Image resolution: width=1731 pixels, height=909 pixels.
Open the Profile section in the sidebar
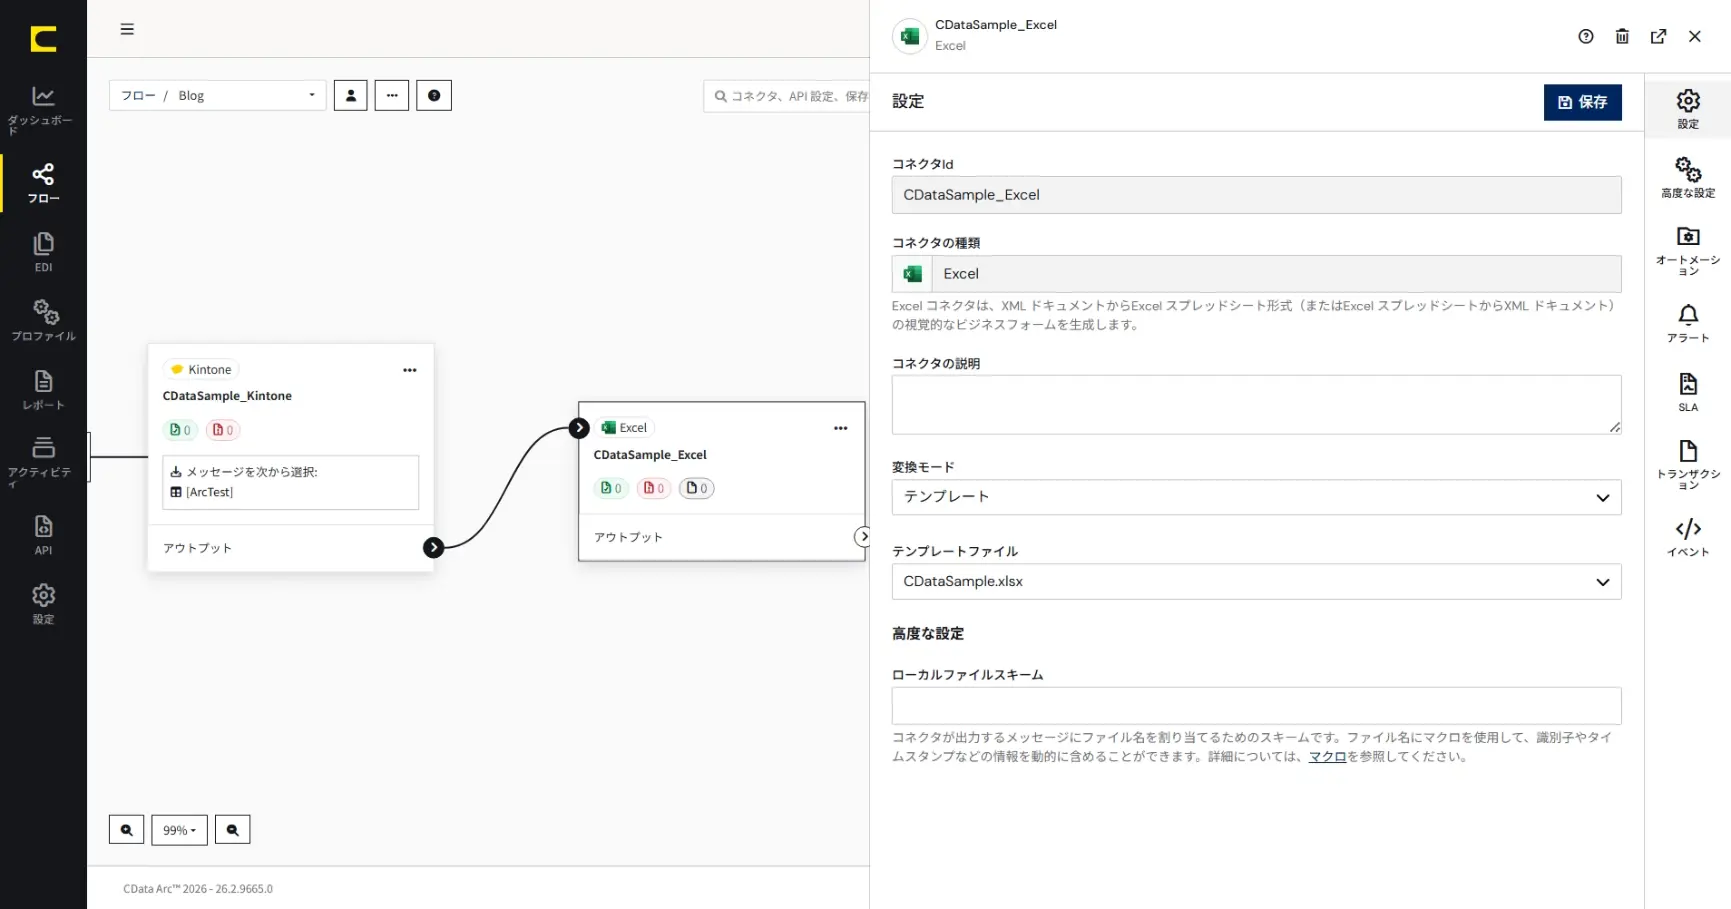(x=43, y=320)
